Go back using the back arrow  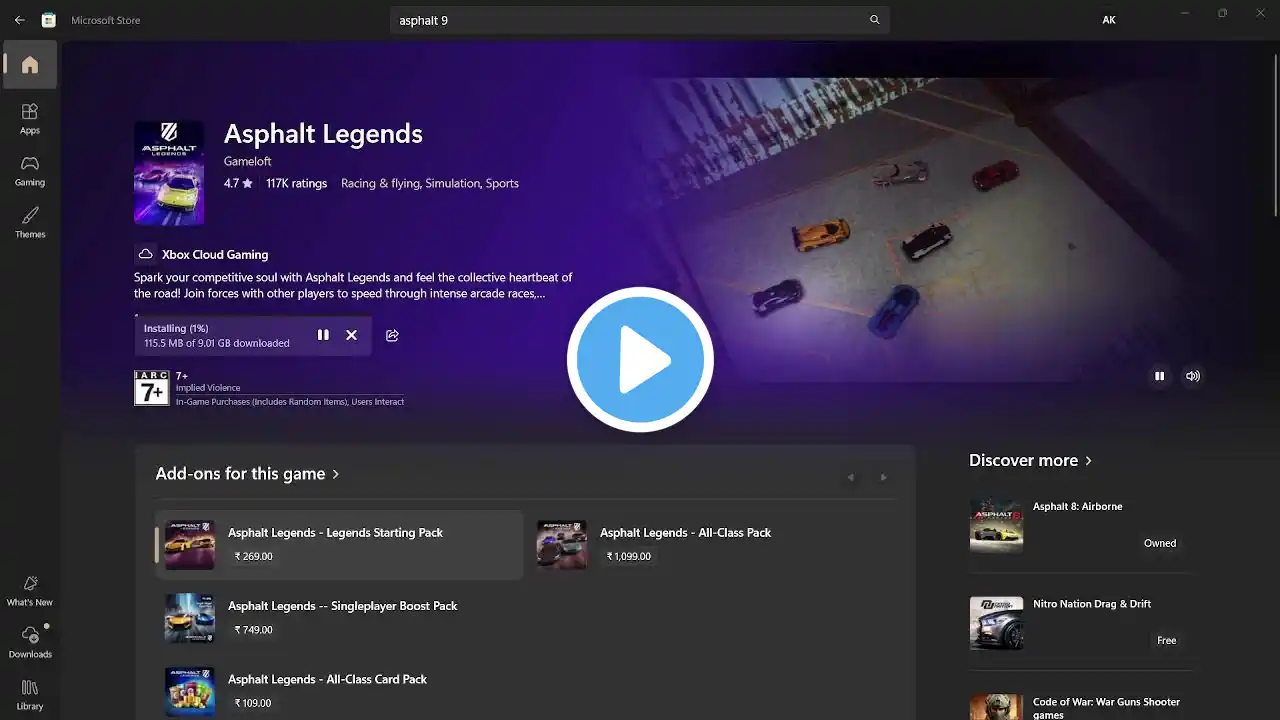20,20
